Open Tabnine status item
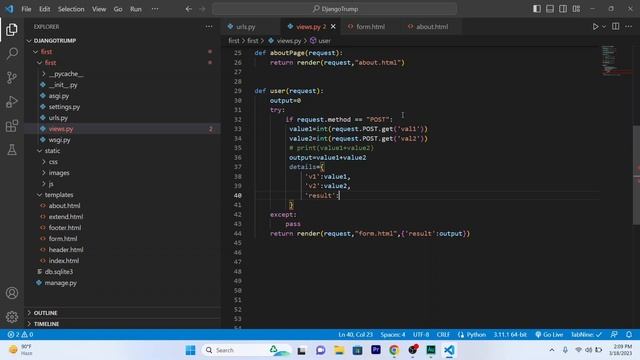This screenshot has height=360, width=640. [587, 334]
